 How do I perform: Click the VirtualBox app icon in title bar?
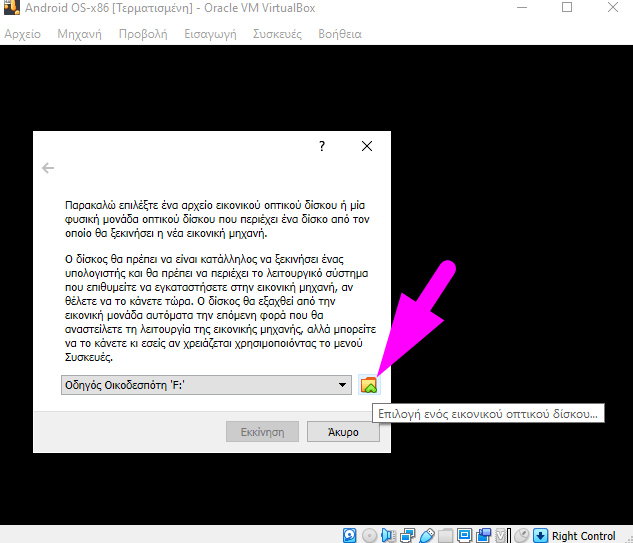pyautogui.click(x=12, y=7)
